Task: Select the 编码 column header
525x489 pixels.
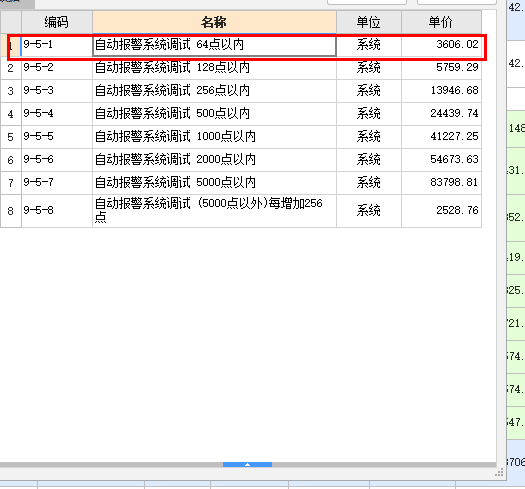Action: point(57,22)
